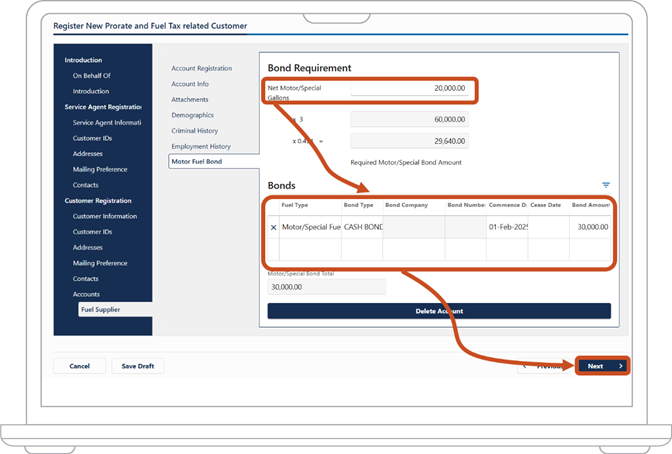Open Service Agent Registration section

click(103, 107)
